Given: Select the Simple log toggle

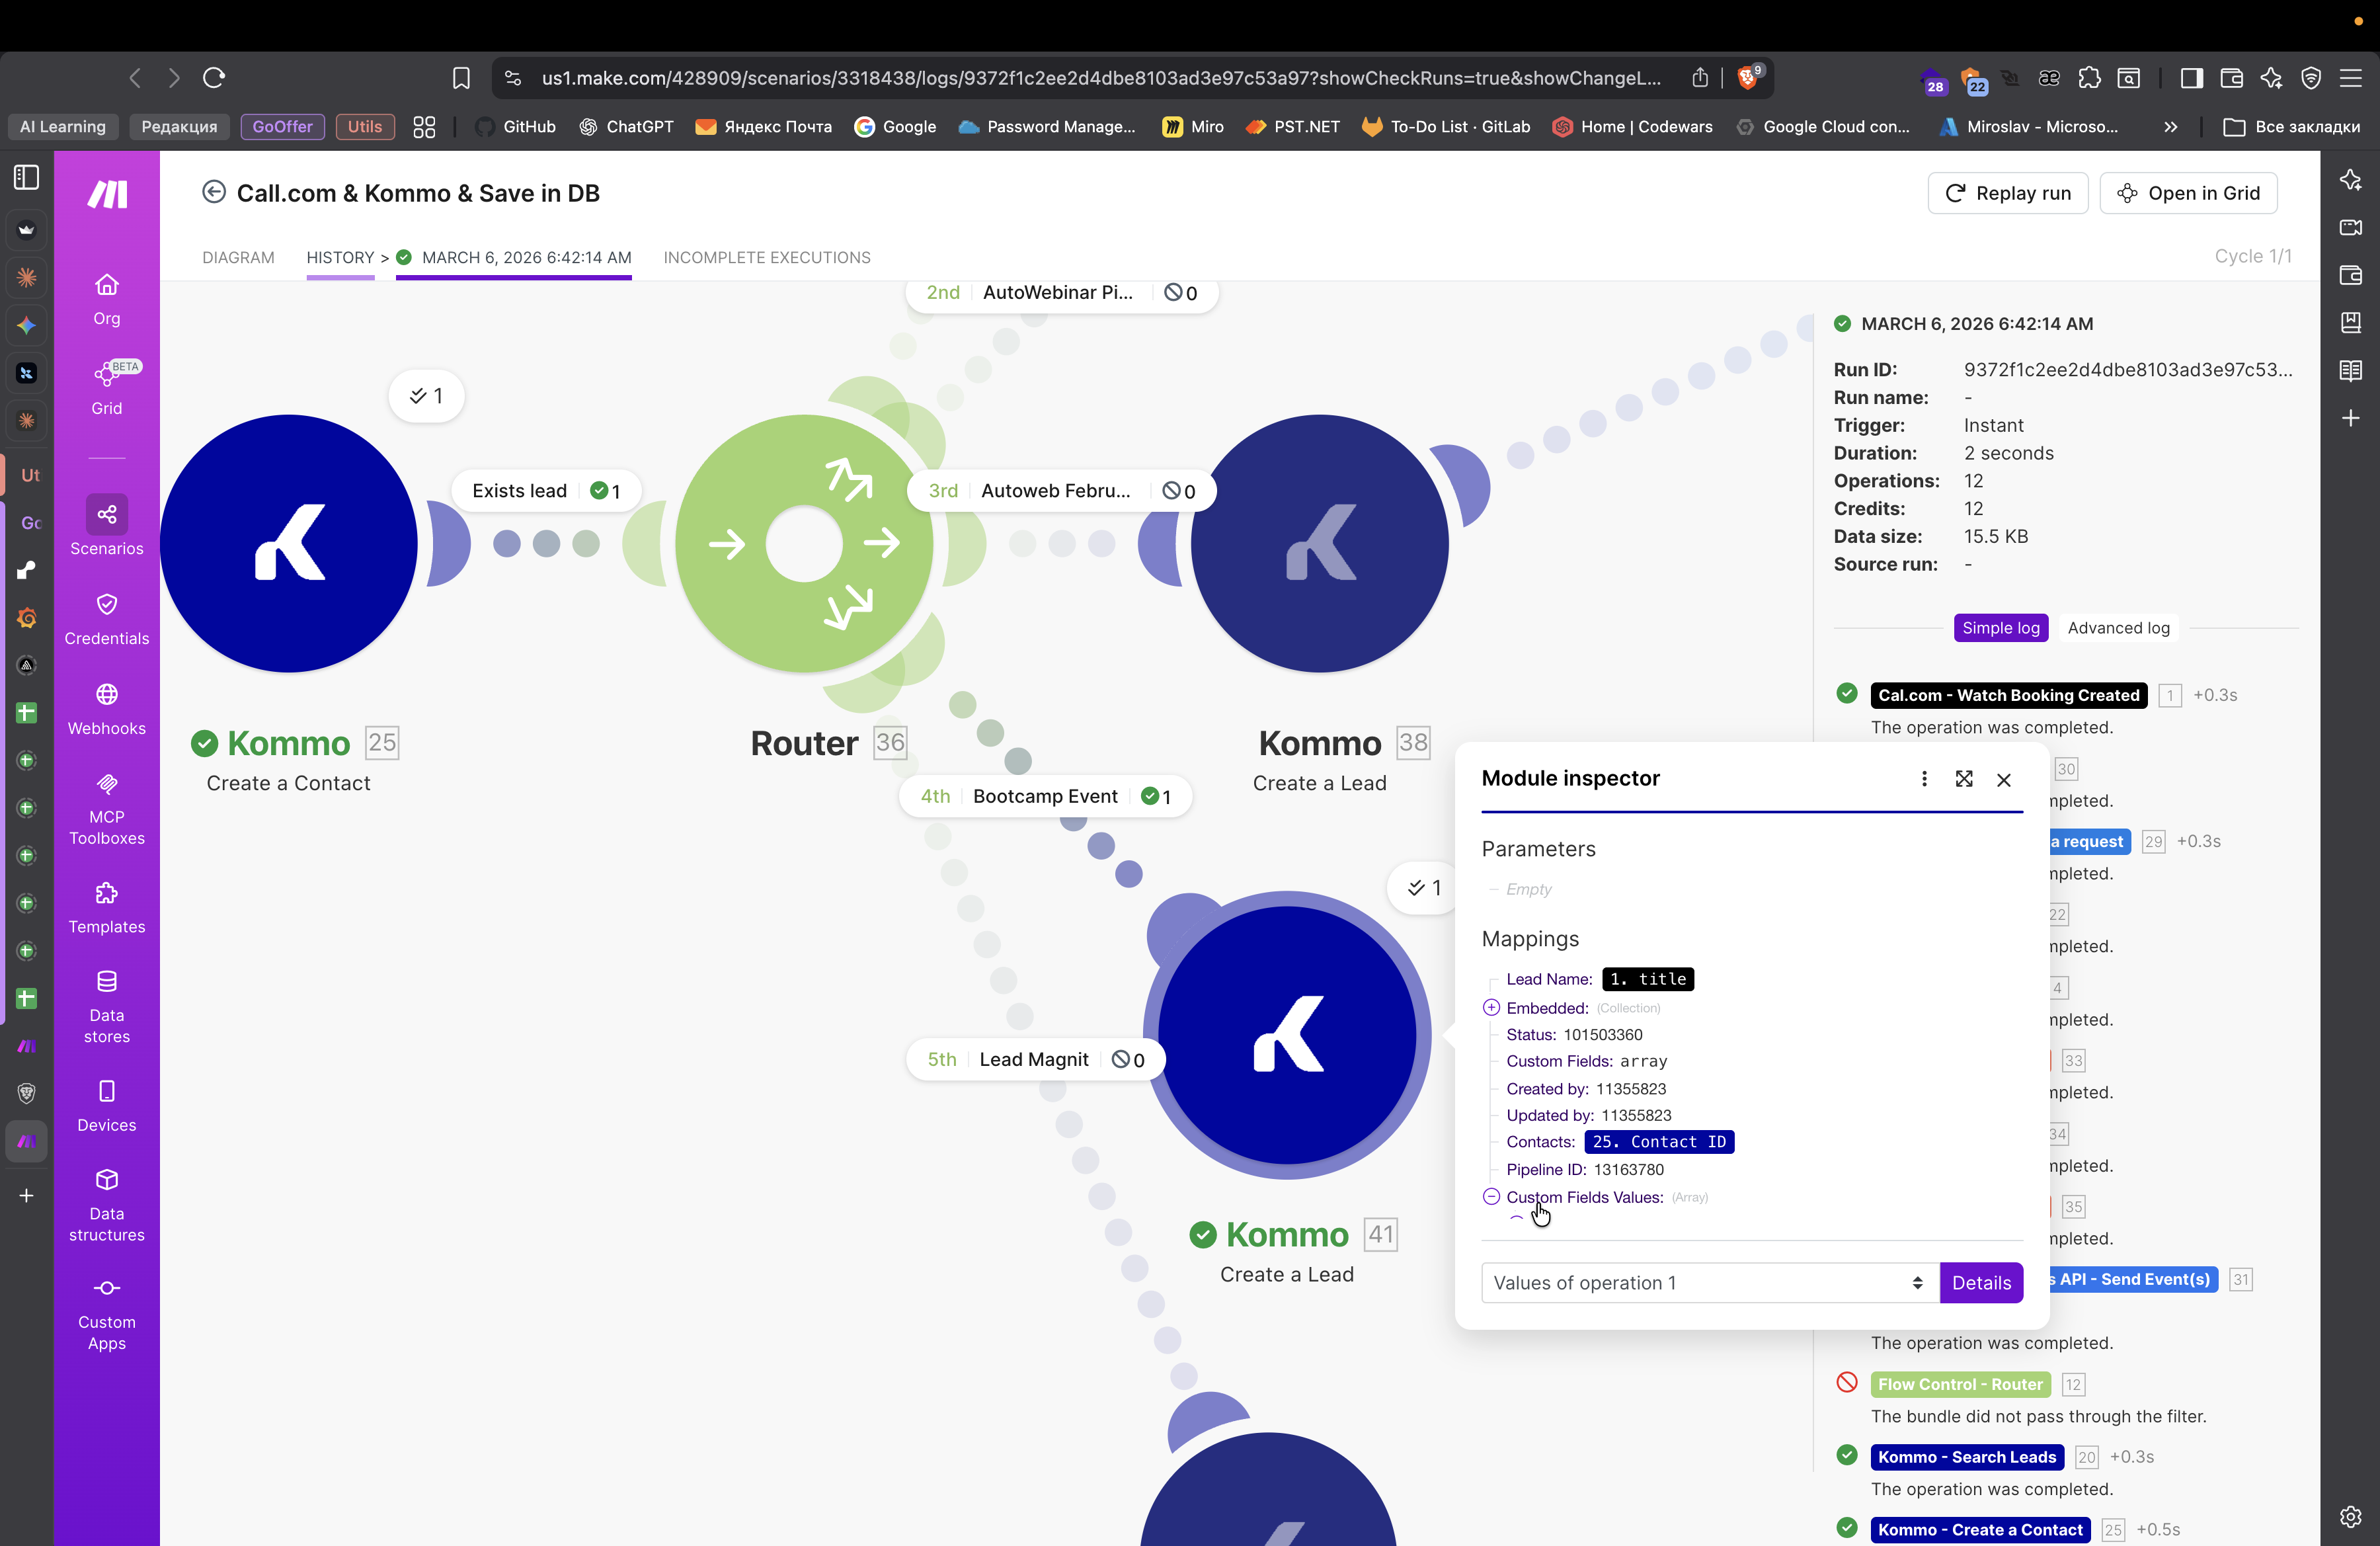Looking at the screenshot, I should [x=2000, y=628].
